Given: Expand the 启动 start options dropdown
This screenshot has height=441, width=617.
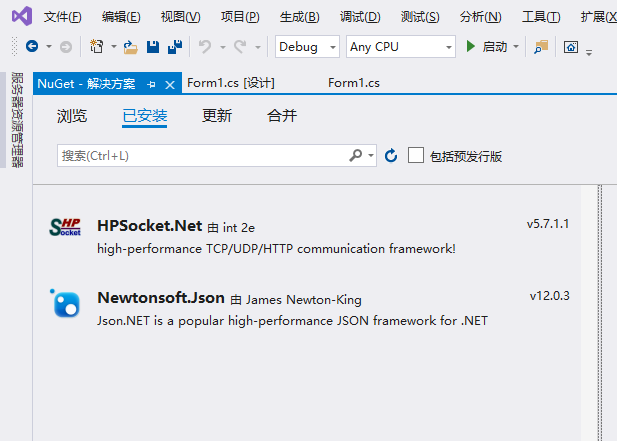Looking at the screenshot, I should pos(516,47).
